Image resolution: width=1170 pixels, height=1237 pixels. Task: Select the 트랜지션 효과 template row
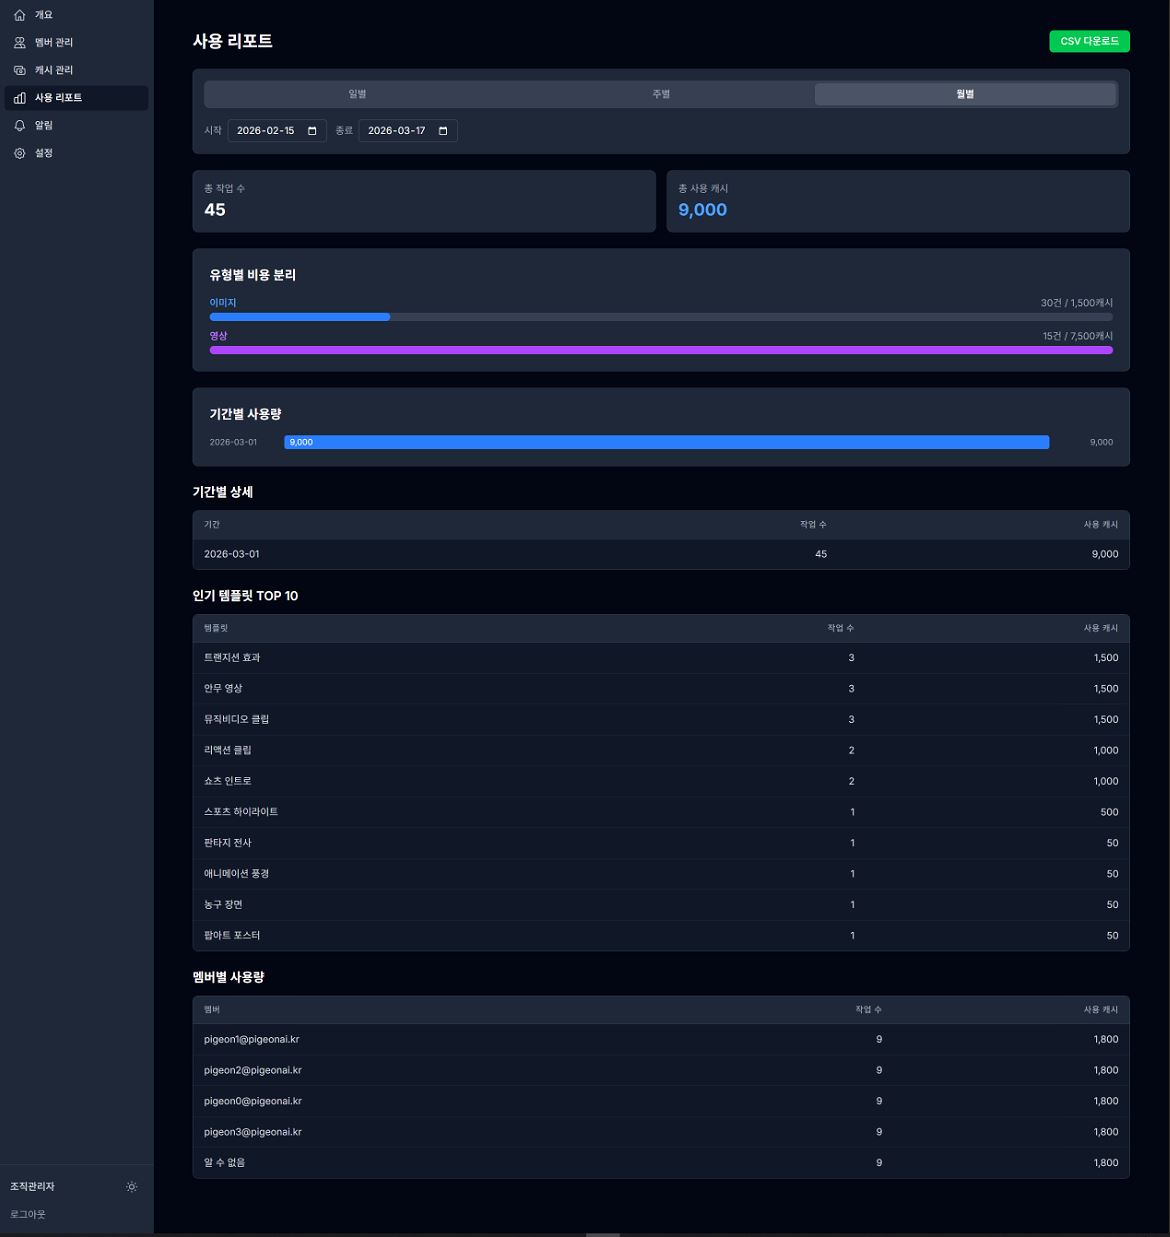(x=660, y=658)
